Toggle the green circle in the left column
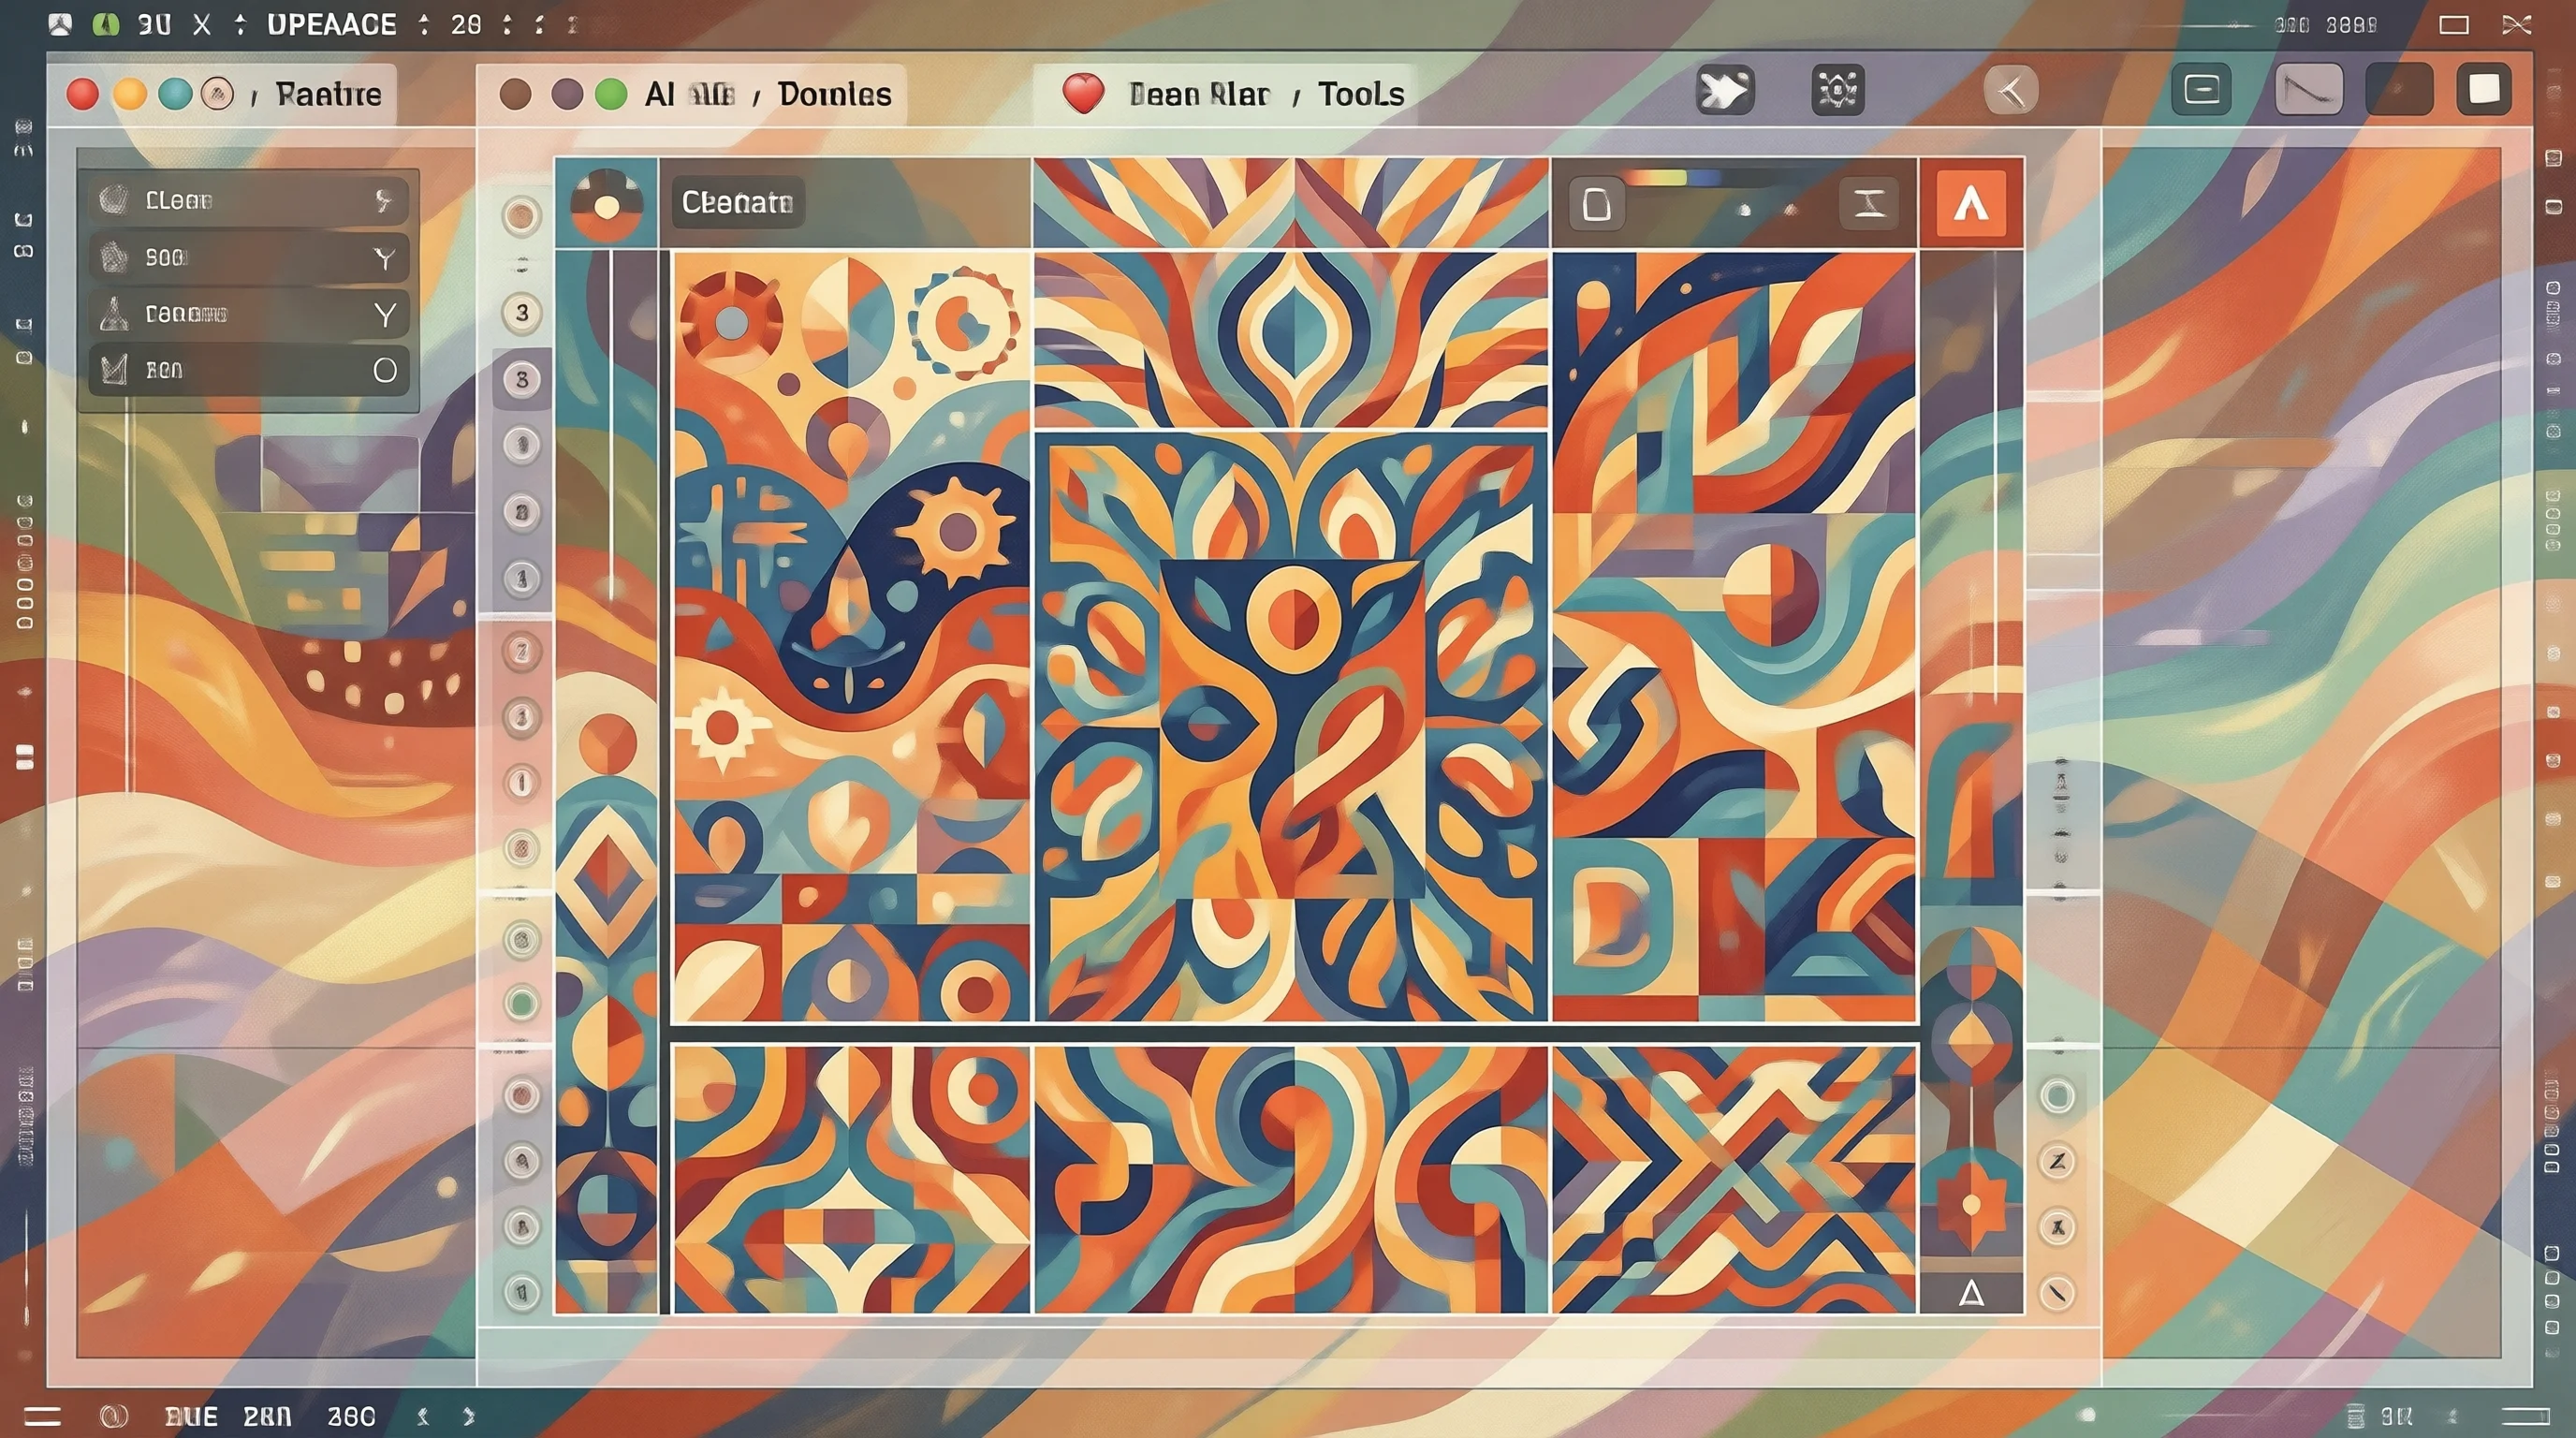The width and height of the screenshot is (2576, 1438). [521, 1002]
